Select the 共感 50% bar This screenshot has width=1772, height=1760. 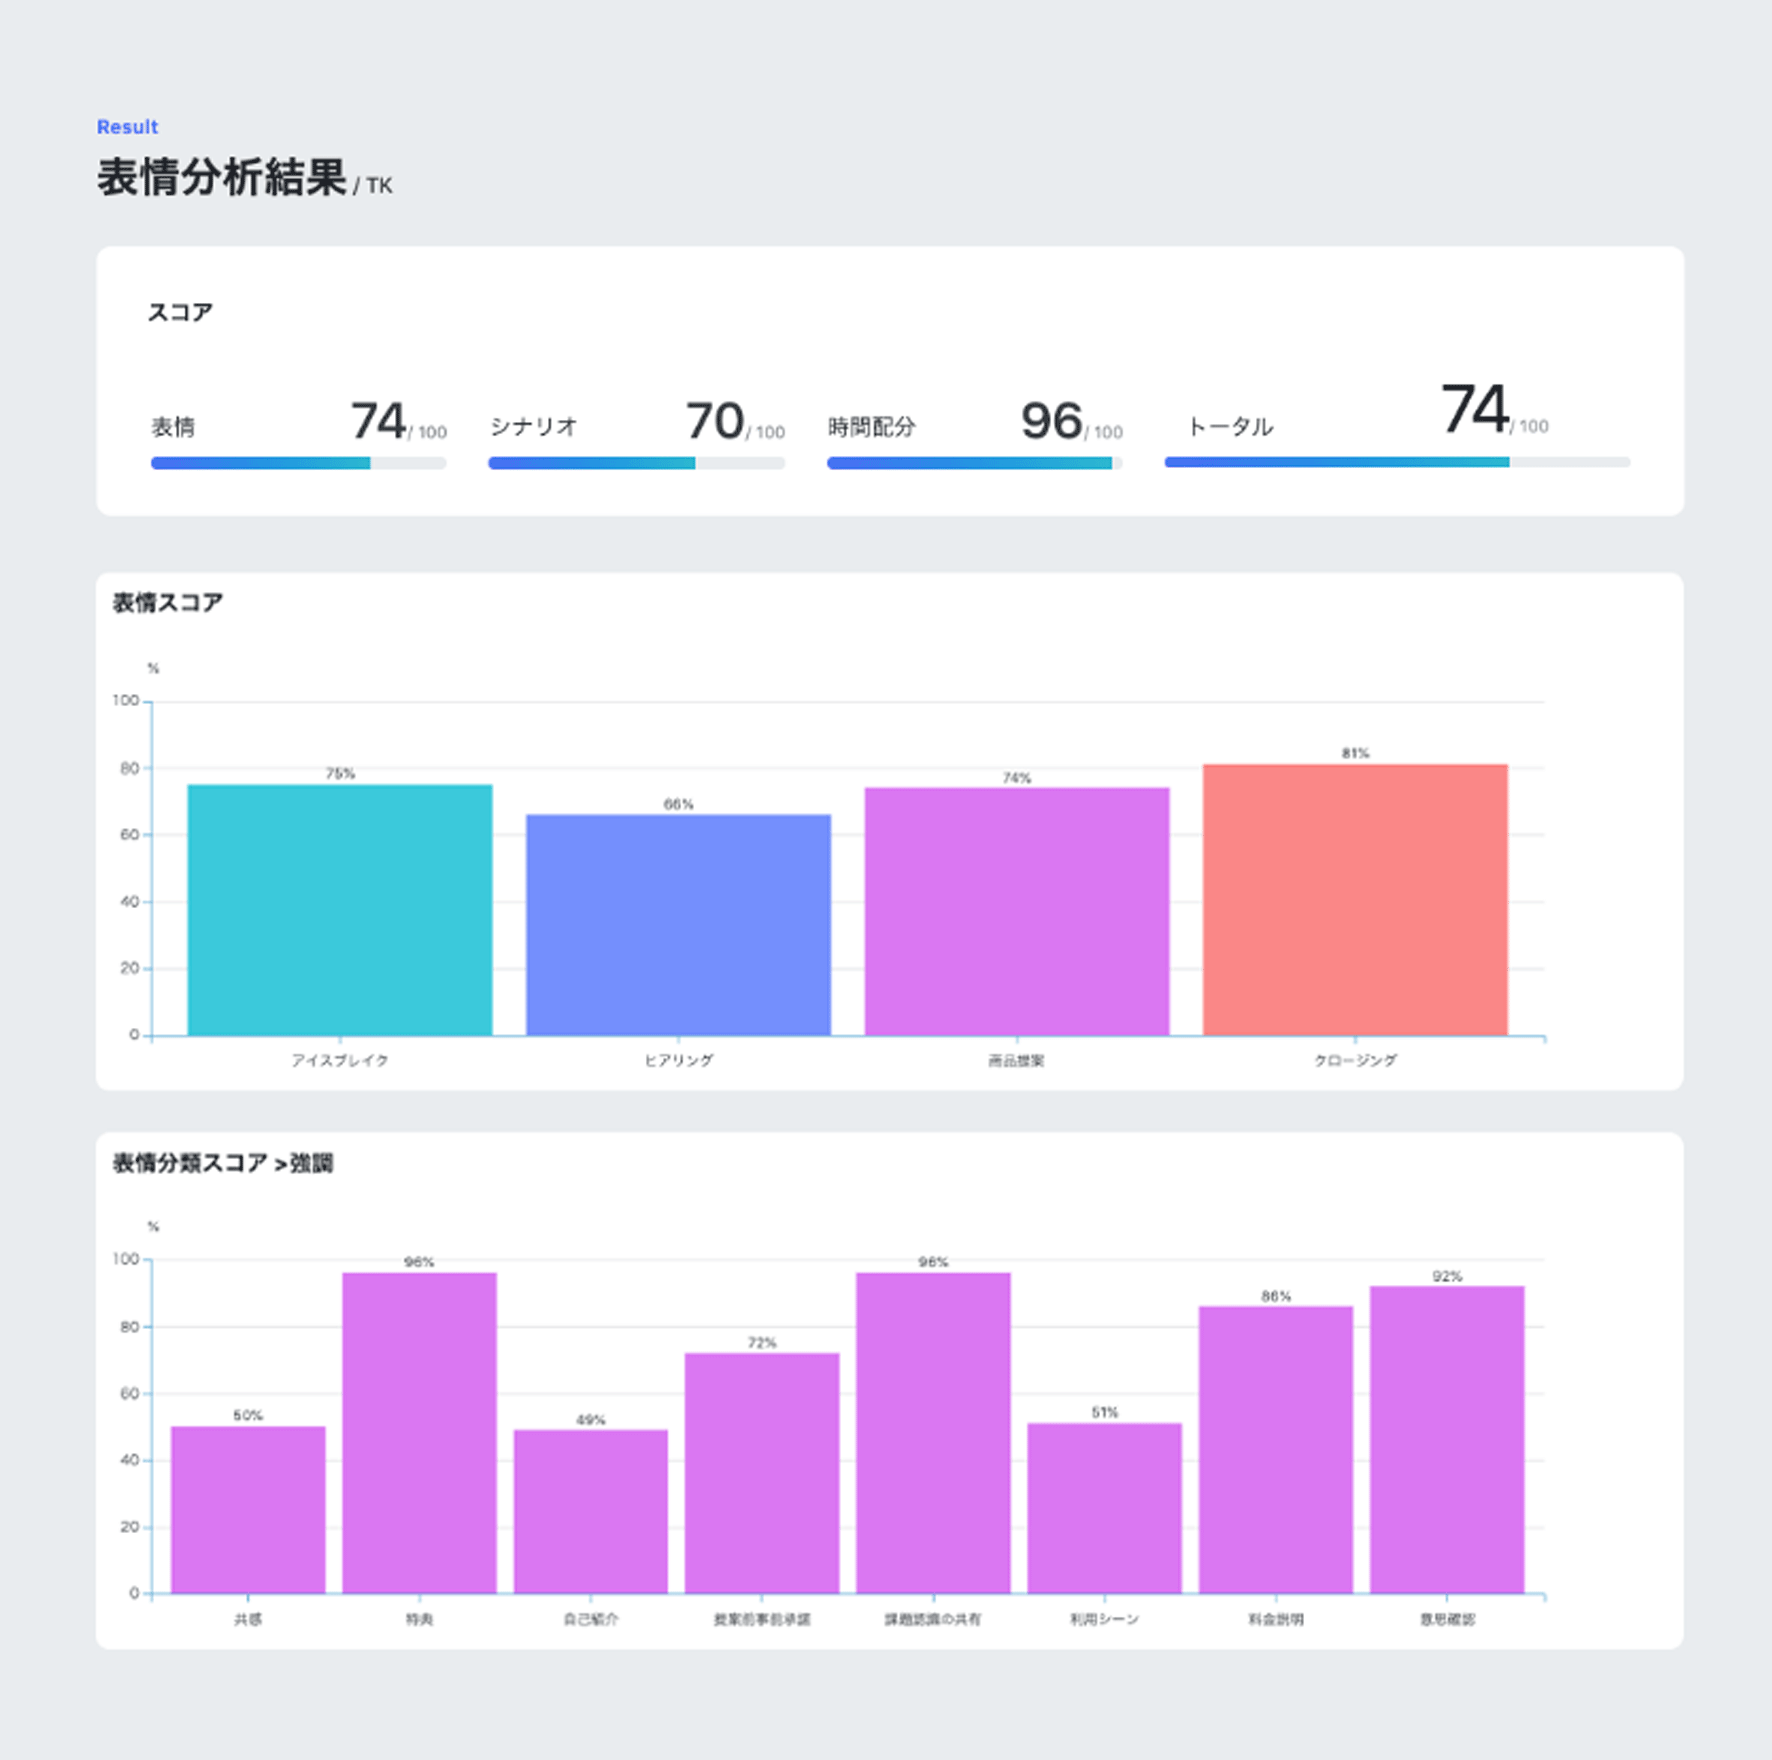pyautogui.click(x=249, y=1510)
